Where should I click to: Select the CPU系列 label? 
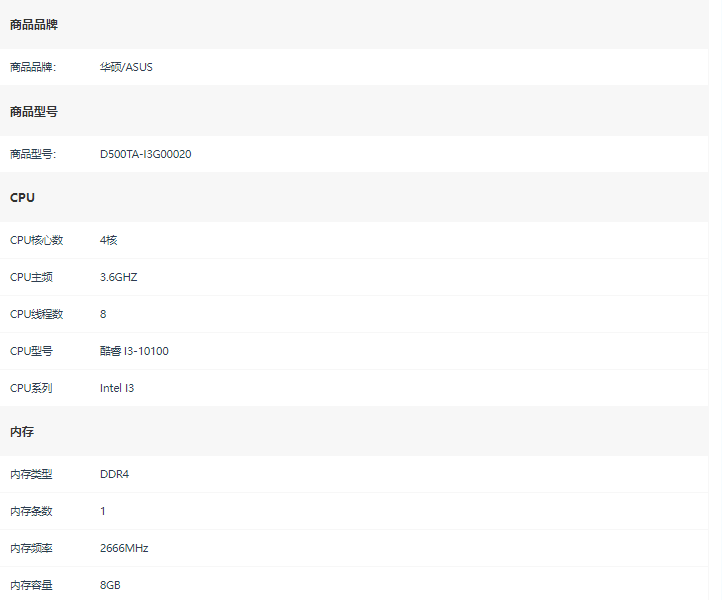pyautogui.click(x=31, y=388)
